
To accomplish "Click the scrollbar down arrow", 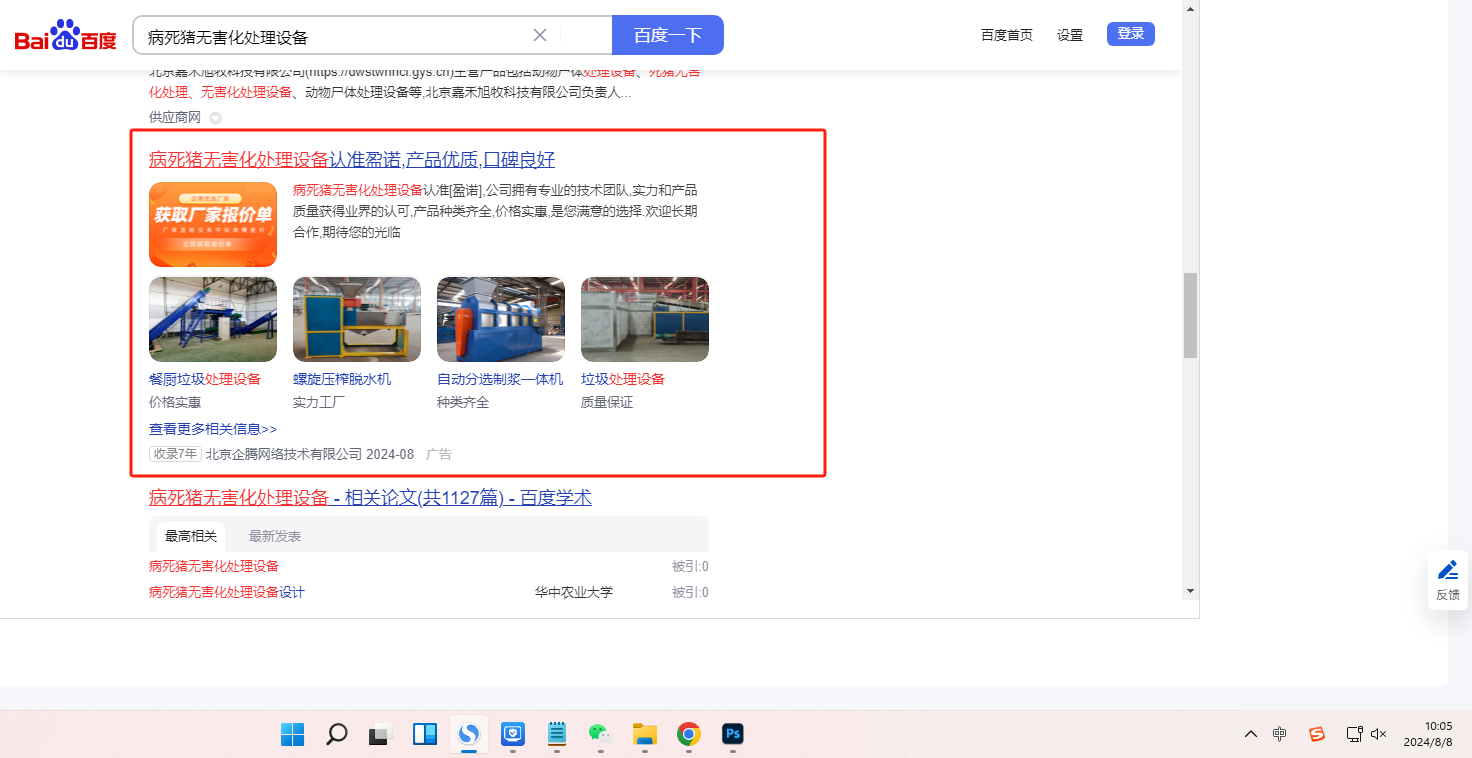I will pyautogui.click(x=1190, y=591).
